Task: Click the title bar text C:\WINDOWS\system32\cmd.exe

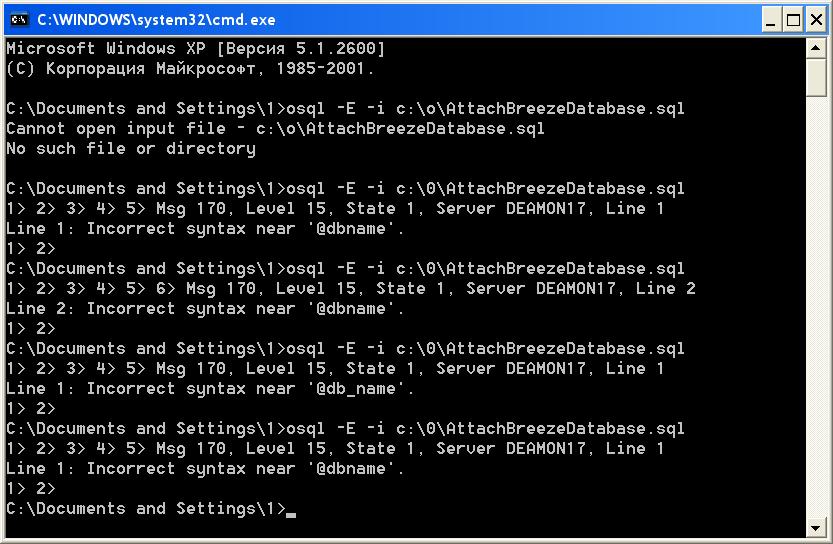Action: 156,20
